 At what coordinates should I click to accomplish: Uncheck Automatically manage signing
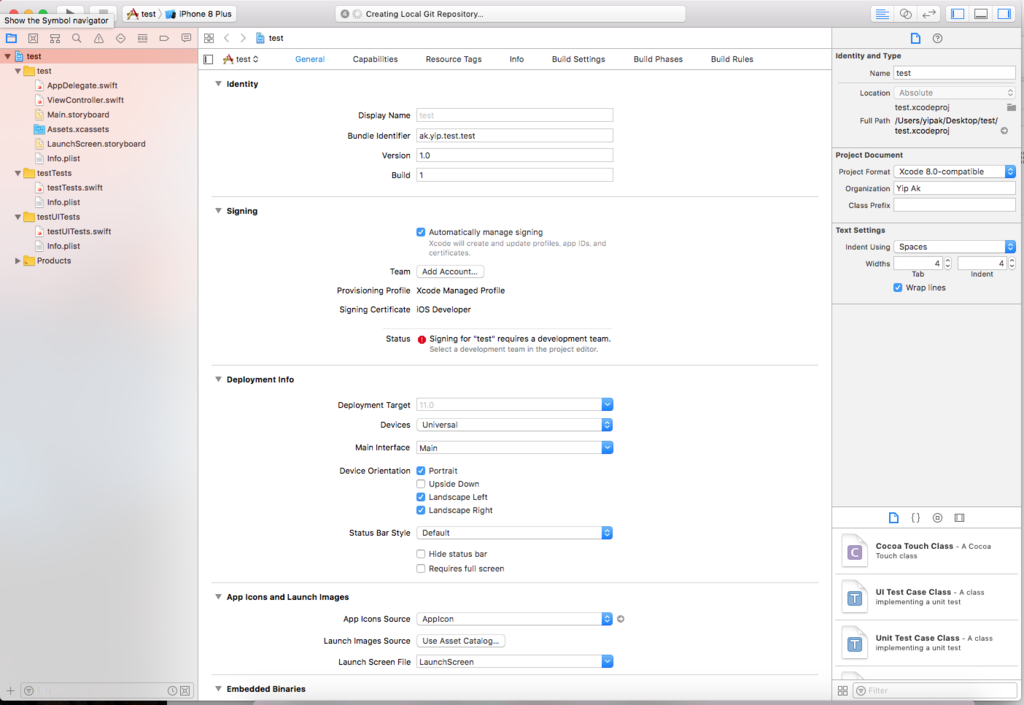click(x=421, y=232)
